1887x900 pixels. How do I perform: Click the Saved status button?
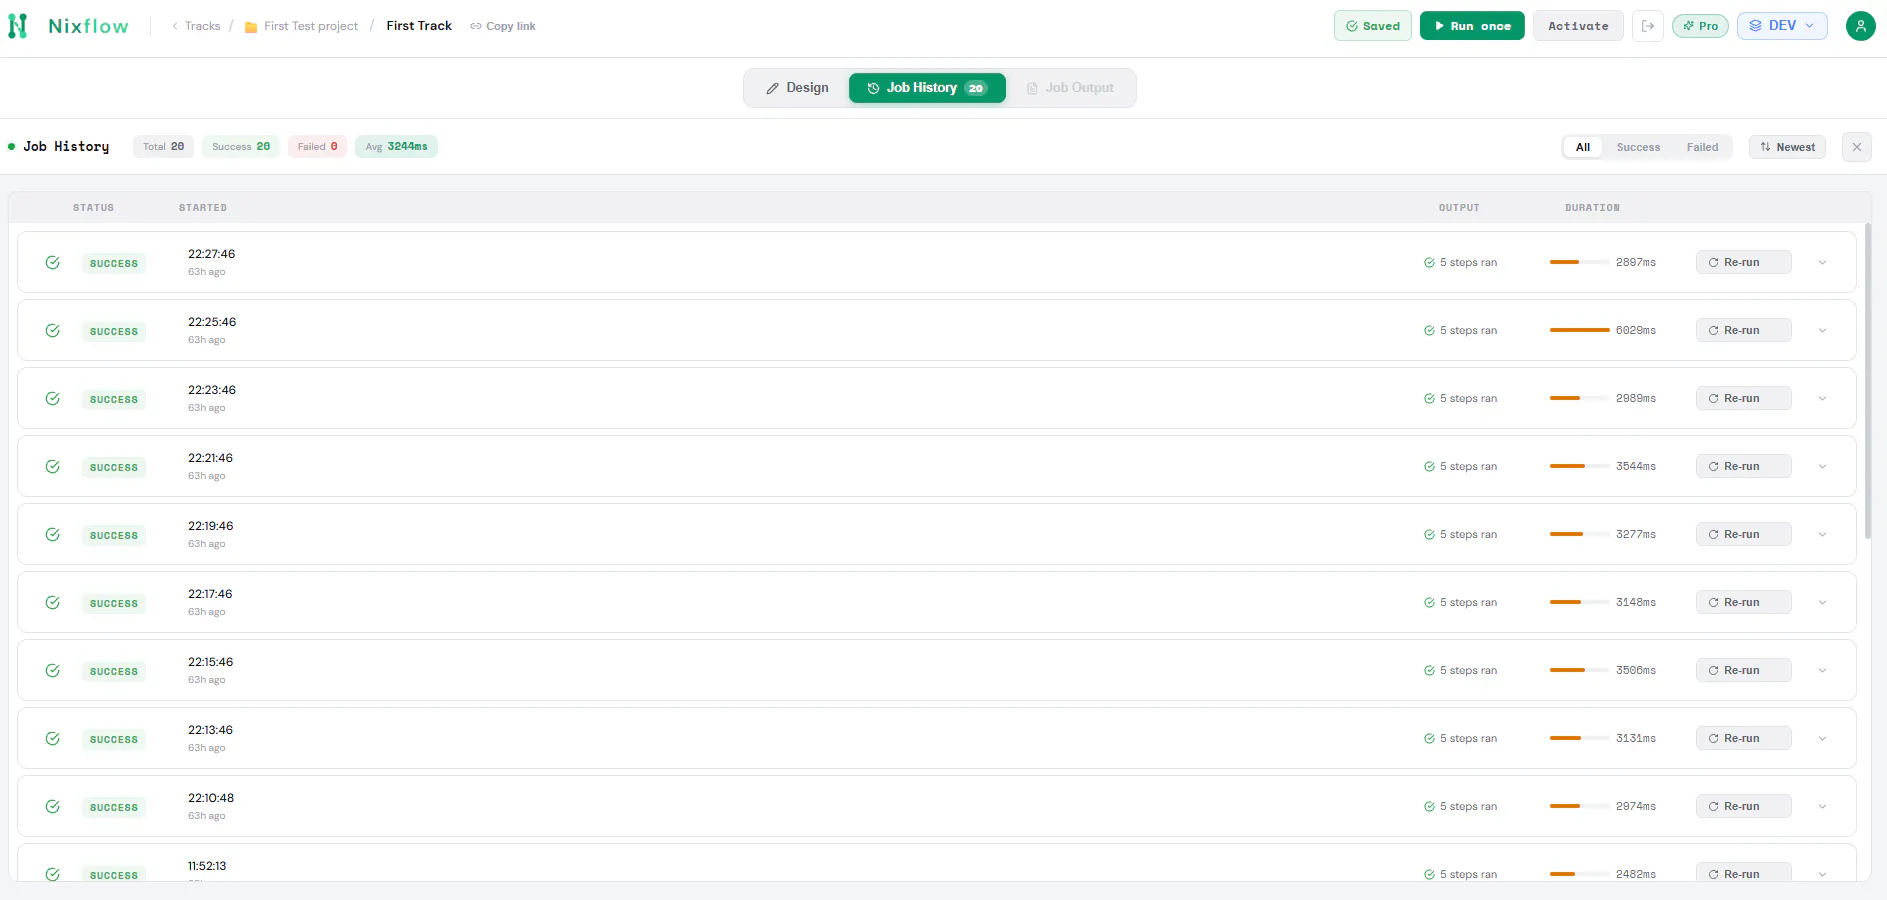(1373, 26)
